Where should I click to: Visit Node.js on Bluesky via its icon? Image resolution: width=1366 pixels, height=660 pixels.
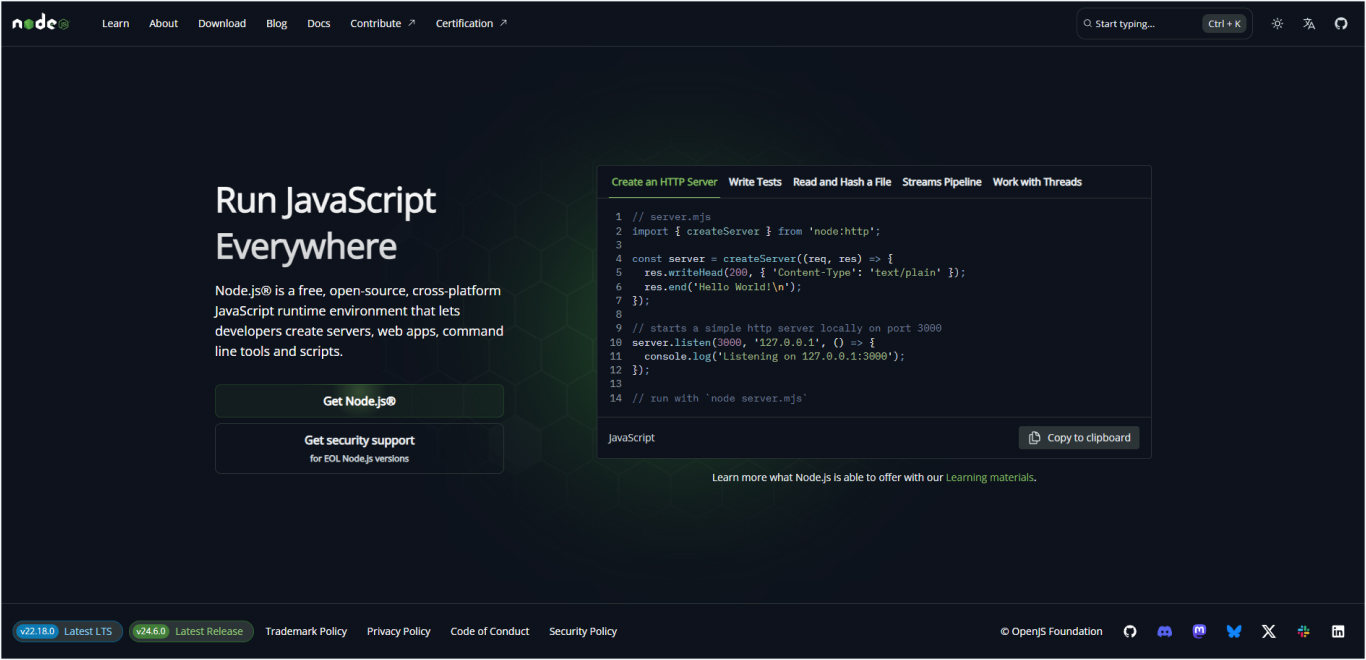1234,631
